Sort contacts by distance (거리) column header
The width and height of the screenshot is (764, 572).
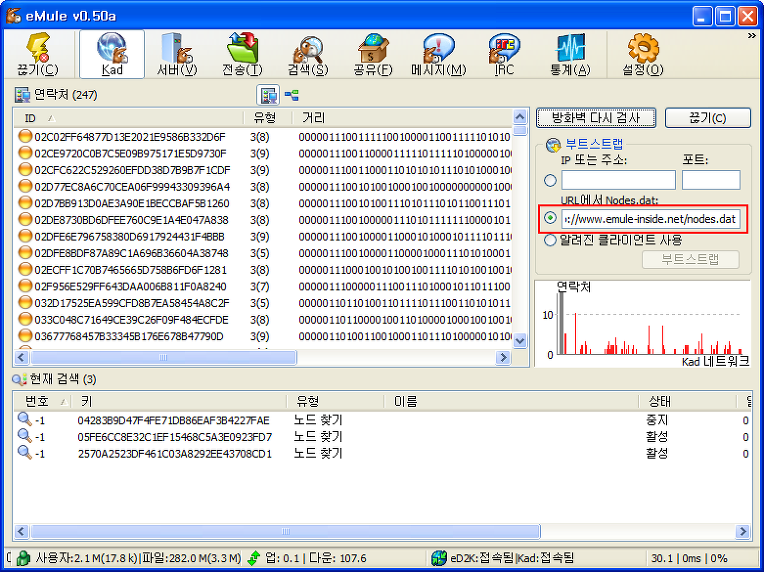click(x=402, y=118)
